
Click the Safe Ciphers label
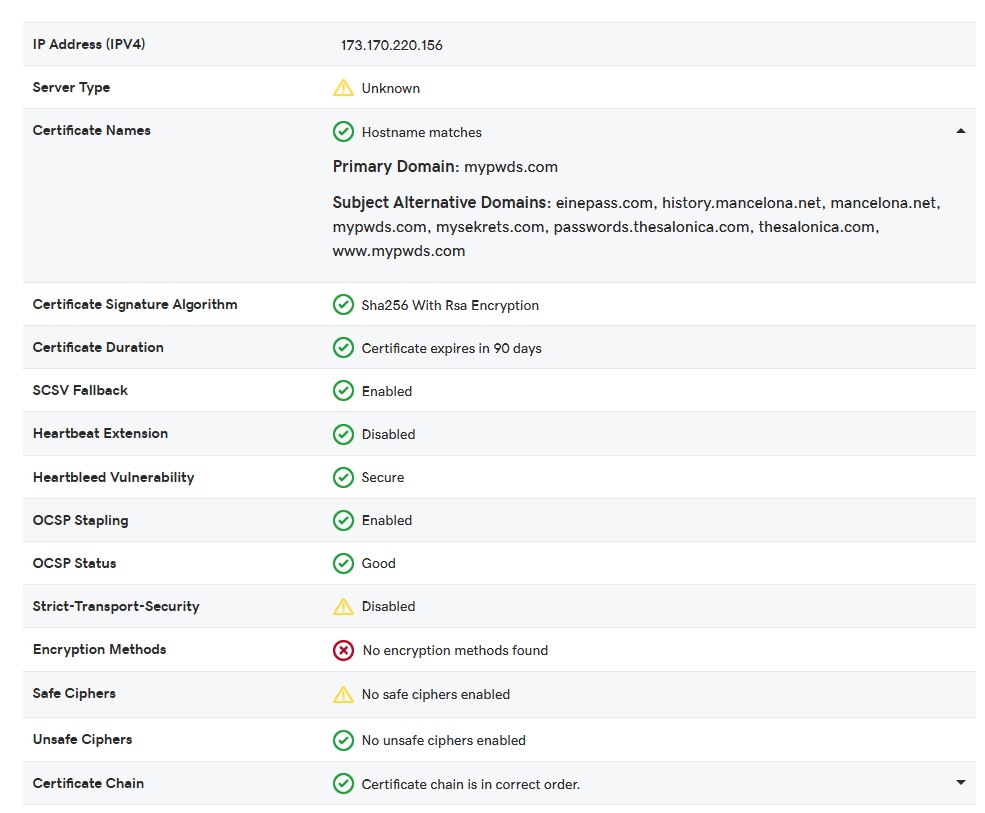74,693
